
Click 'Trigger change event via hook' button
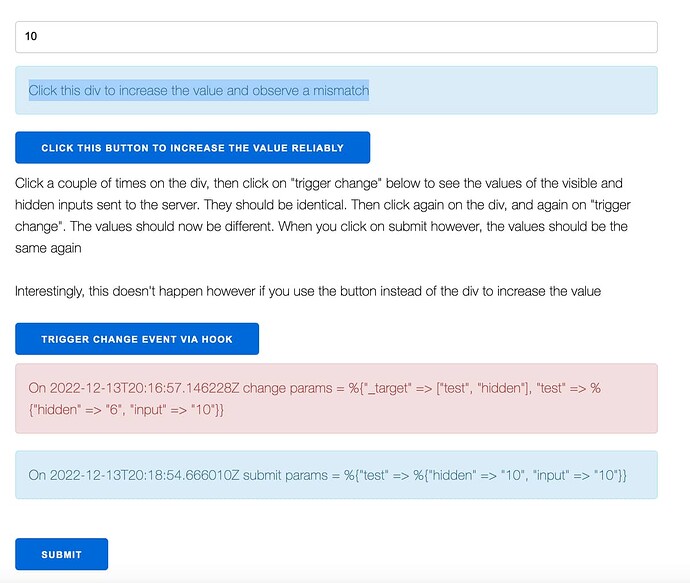137,339
